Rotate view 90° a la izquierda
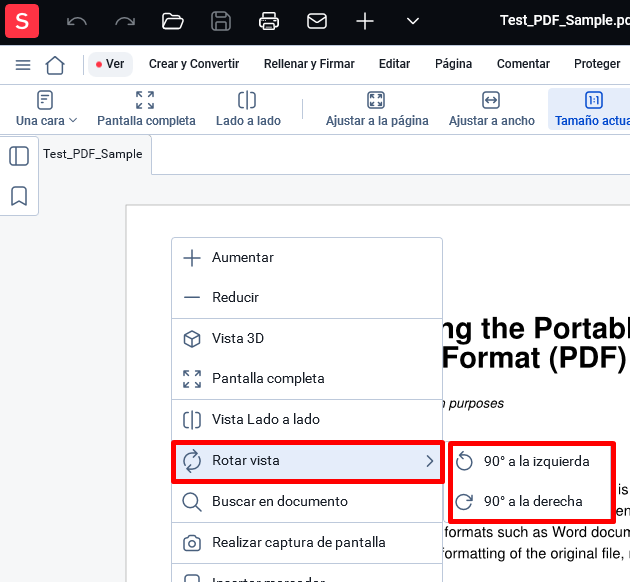This screenshot has height=582, width=630. pos(531,462)
